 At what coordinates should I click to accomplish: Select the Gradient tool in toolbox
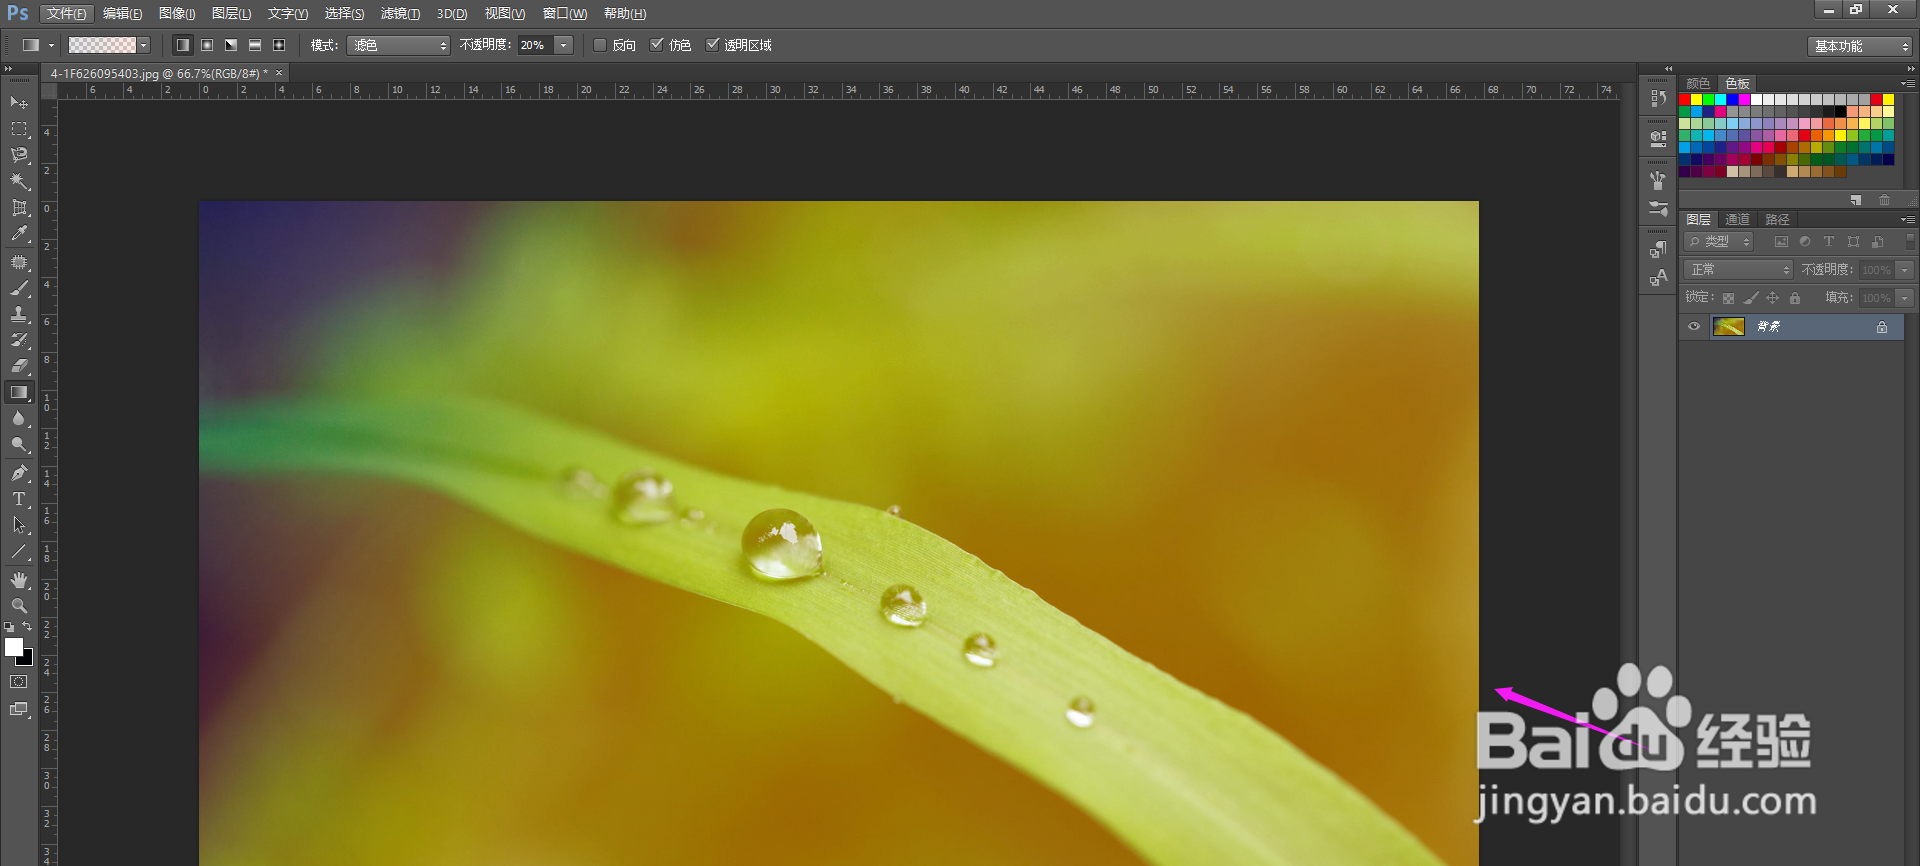coord(19,392)
